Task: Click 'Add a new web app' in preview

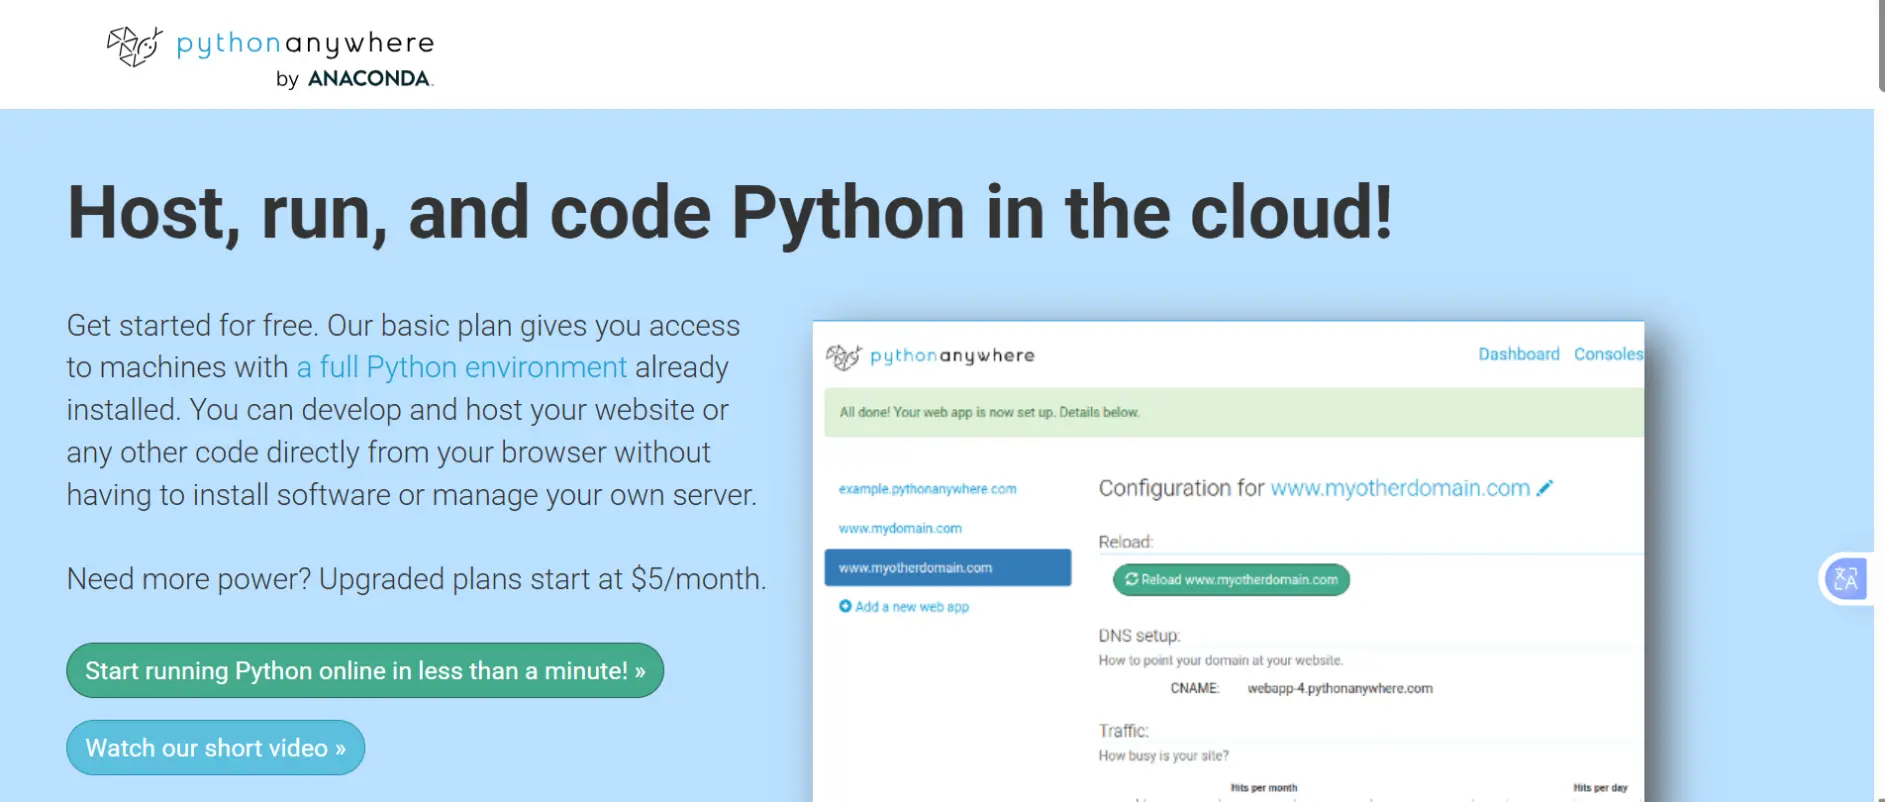Action: coord(904,606)
